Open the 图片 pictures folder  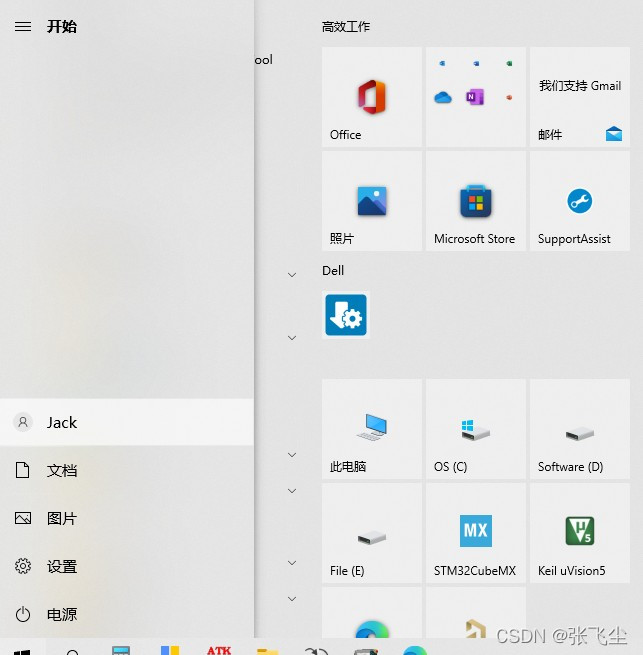pos(127,518)
